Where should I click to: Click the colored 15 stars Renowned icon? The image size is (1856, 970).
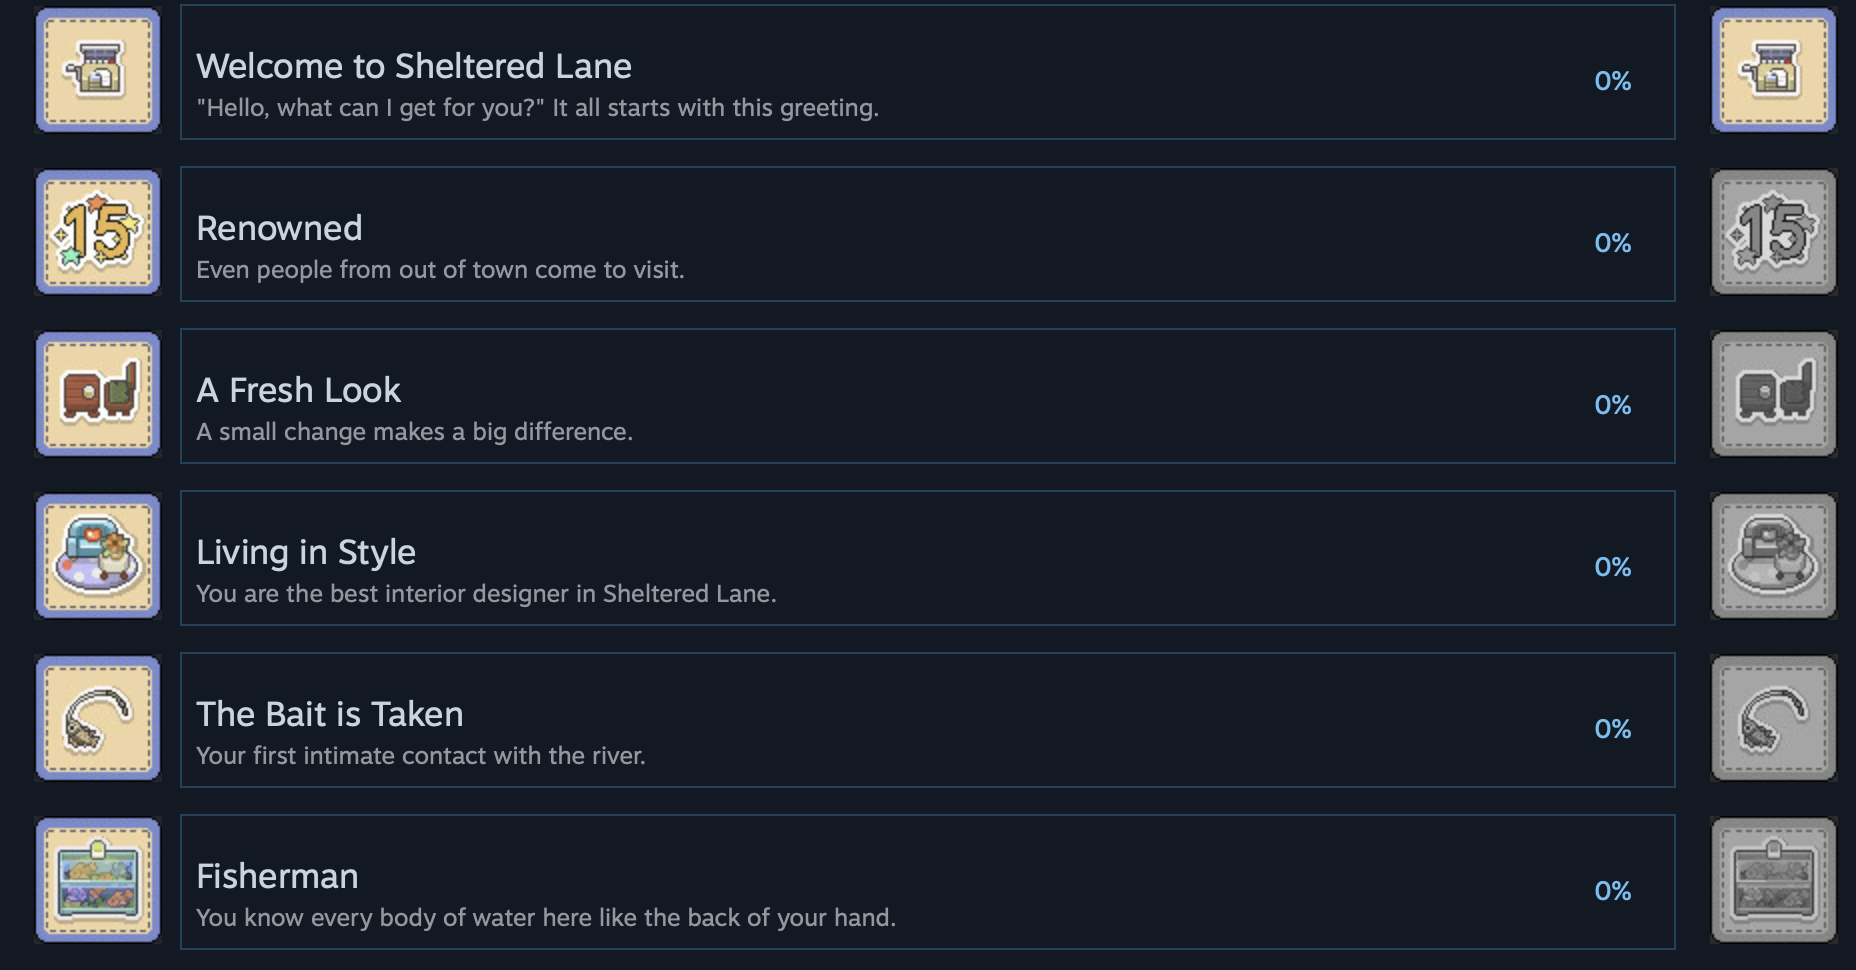(x=98, y=232)
